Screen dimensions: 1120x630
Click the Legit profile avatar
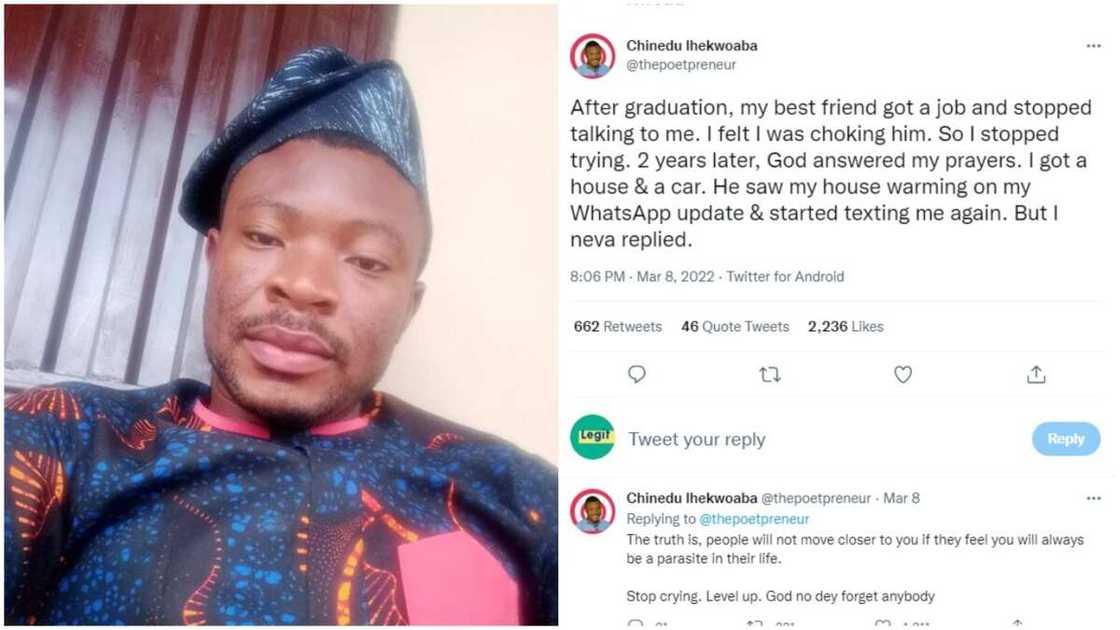(592, 437)
